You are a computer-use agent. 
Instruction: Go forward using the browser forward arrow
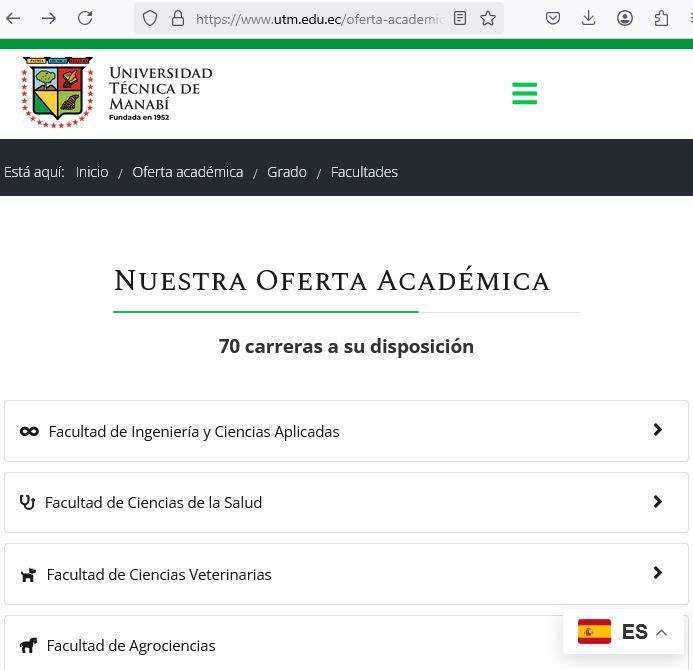click(49, 18)
